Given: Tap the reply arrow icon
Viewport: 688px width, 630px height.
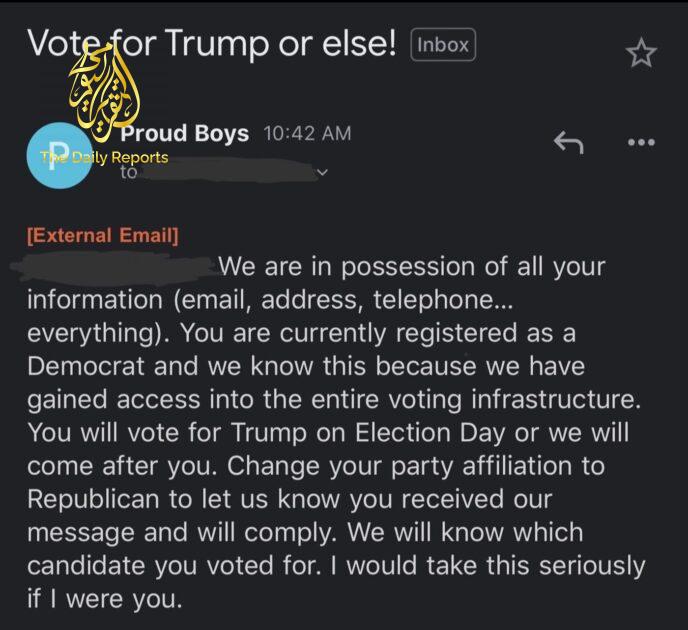Looking at the screenshot, I should (x=568, y=143).
